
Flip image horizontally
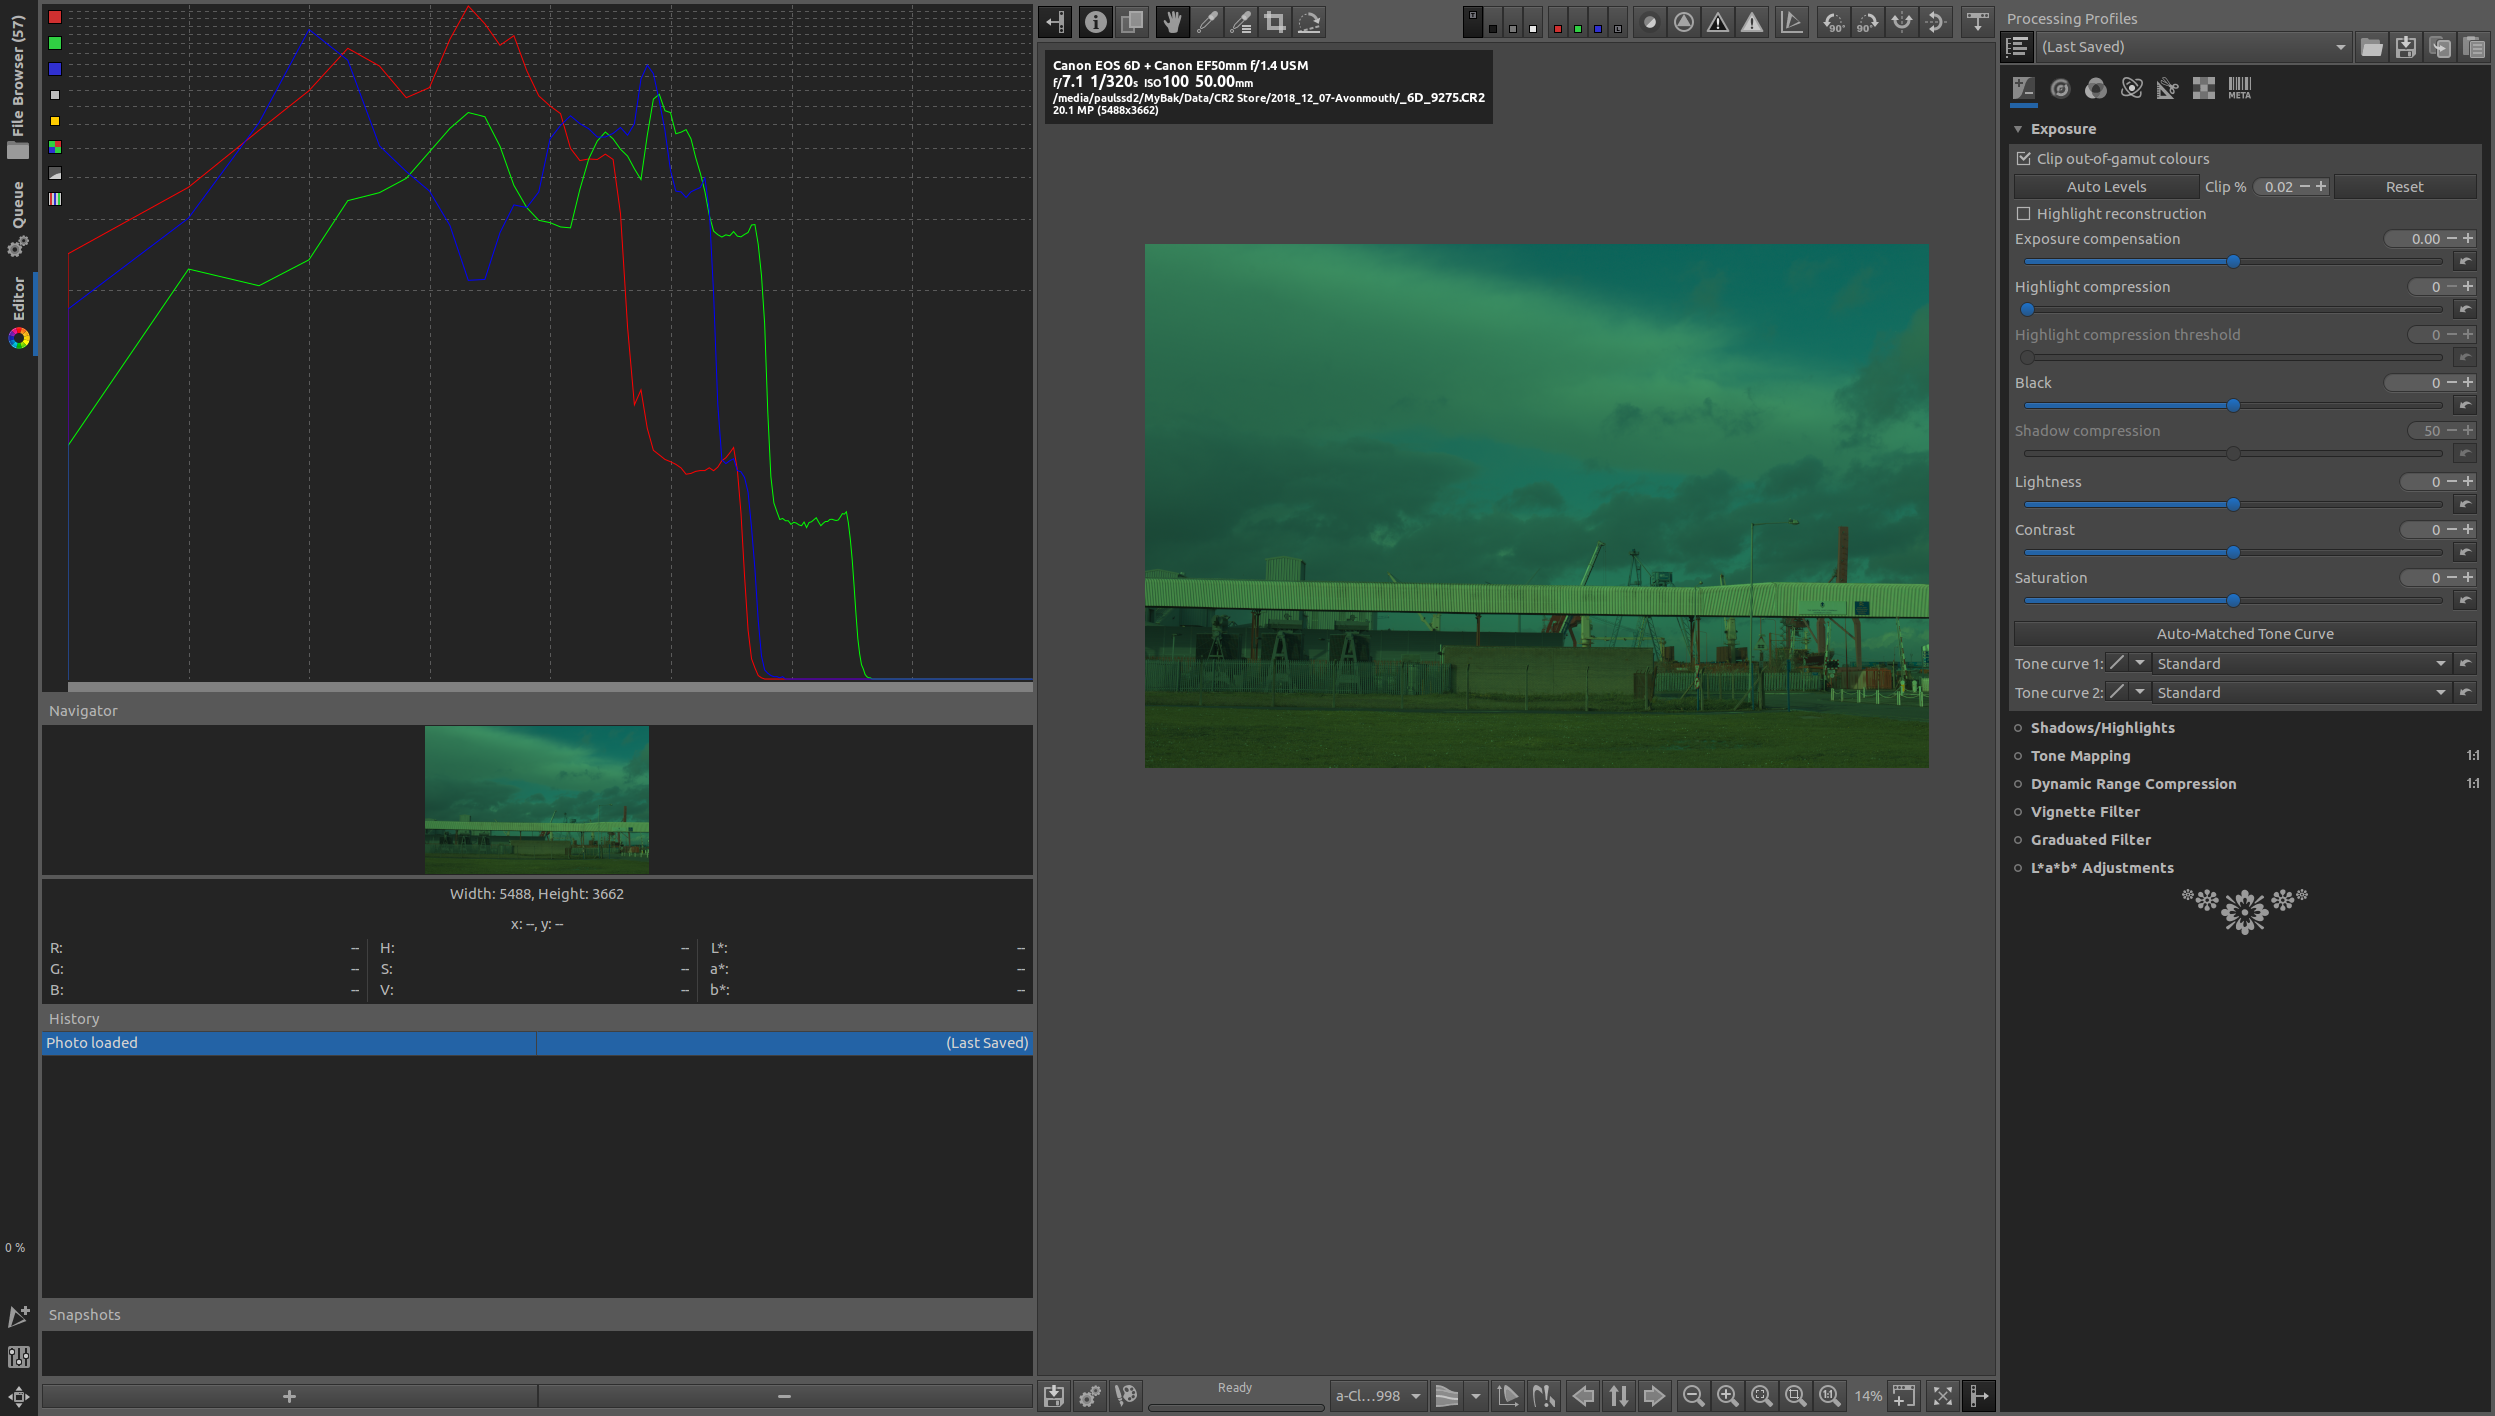pos(1901,22)
